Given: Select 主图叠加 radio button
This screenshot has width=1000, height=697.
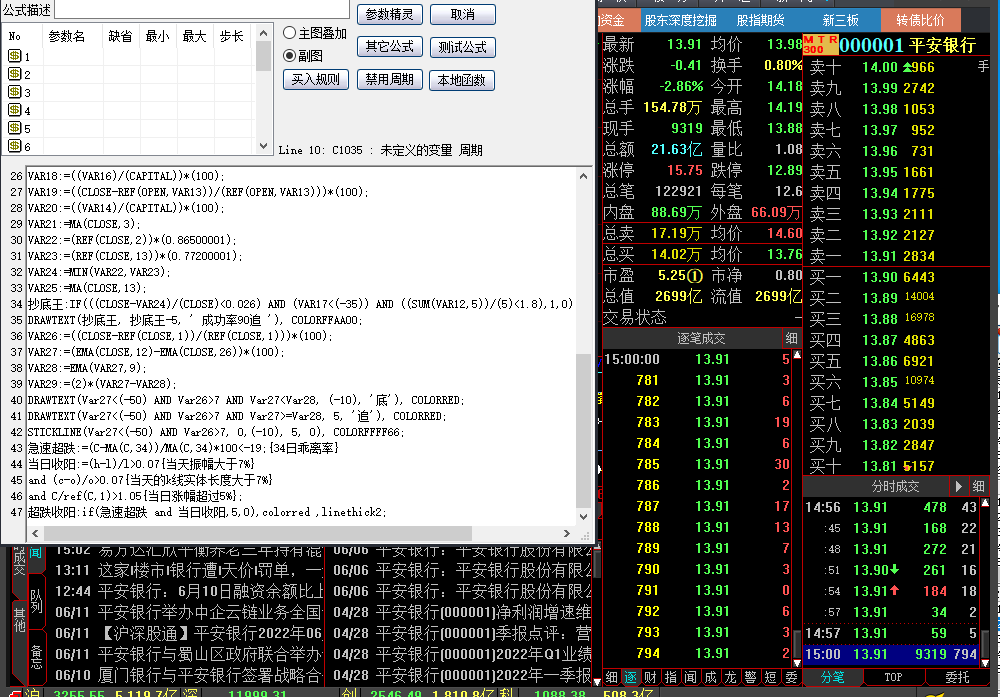Looking at the screenshot, I should click(290, 33).
